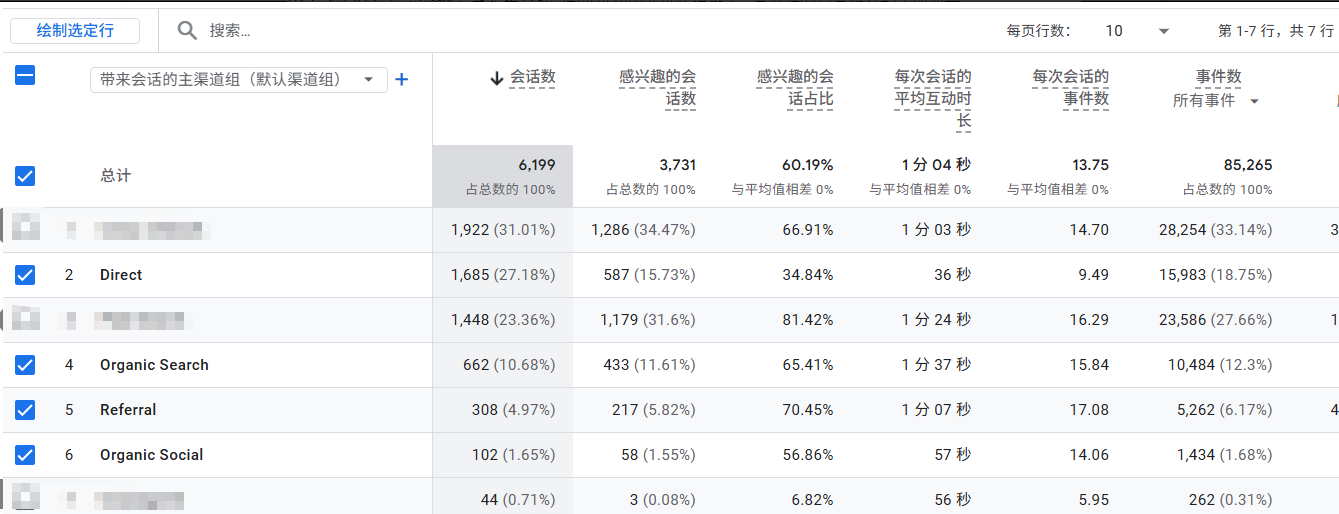Click the 事件数 column header
This screenshot has width=1339, height=514.
point(1219,77)
